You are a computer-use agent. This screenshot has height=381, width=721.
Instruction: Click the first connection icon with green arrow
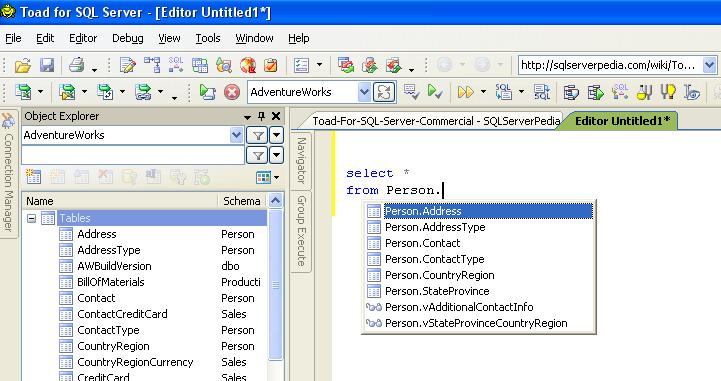[23, 92]
